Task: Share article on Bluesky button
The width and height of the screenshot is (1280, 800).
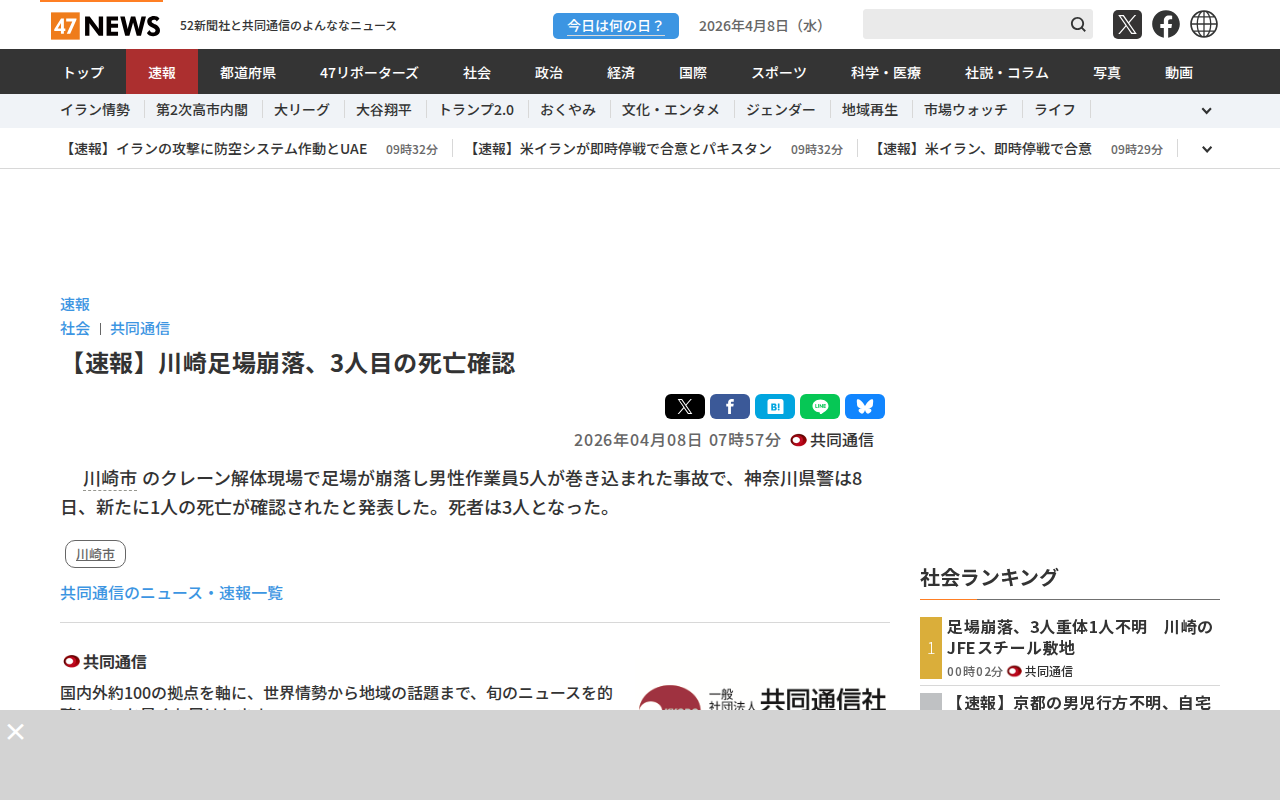Action: [x=865, y=406]
